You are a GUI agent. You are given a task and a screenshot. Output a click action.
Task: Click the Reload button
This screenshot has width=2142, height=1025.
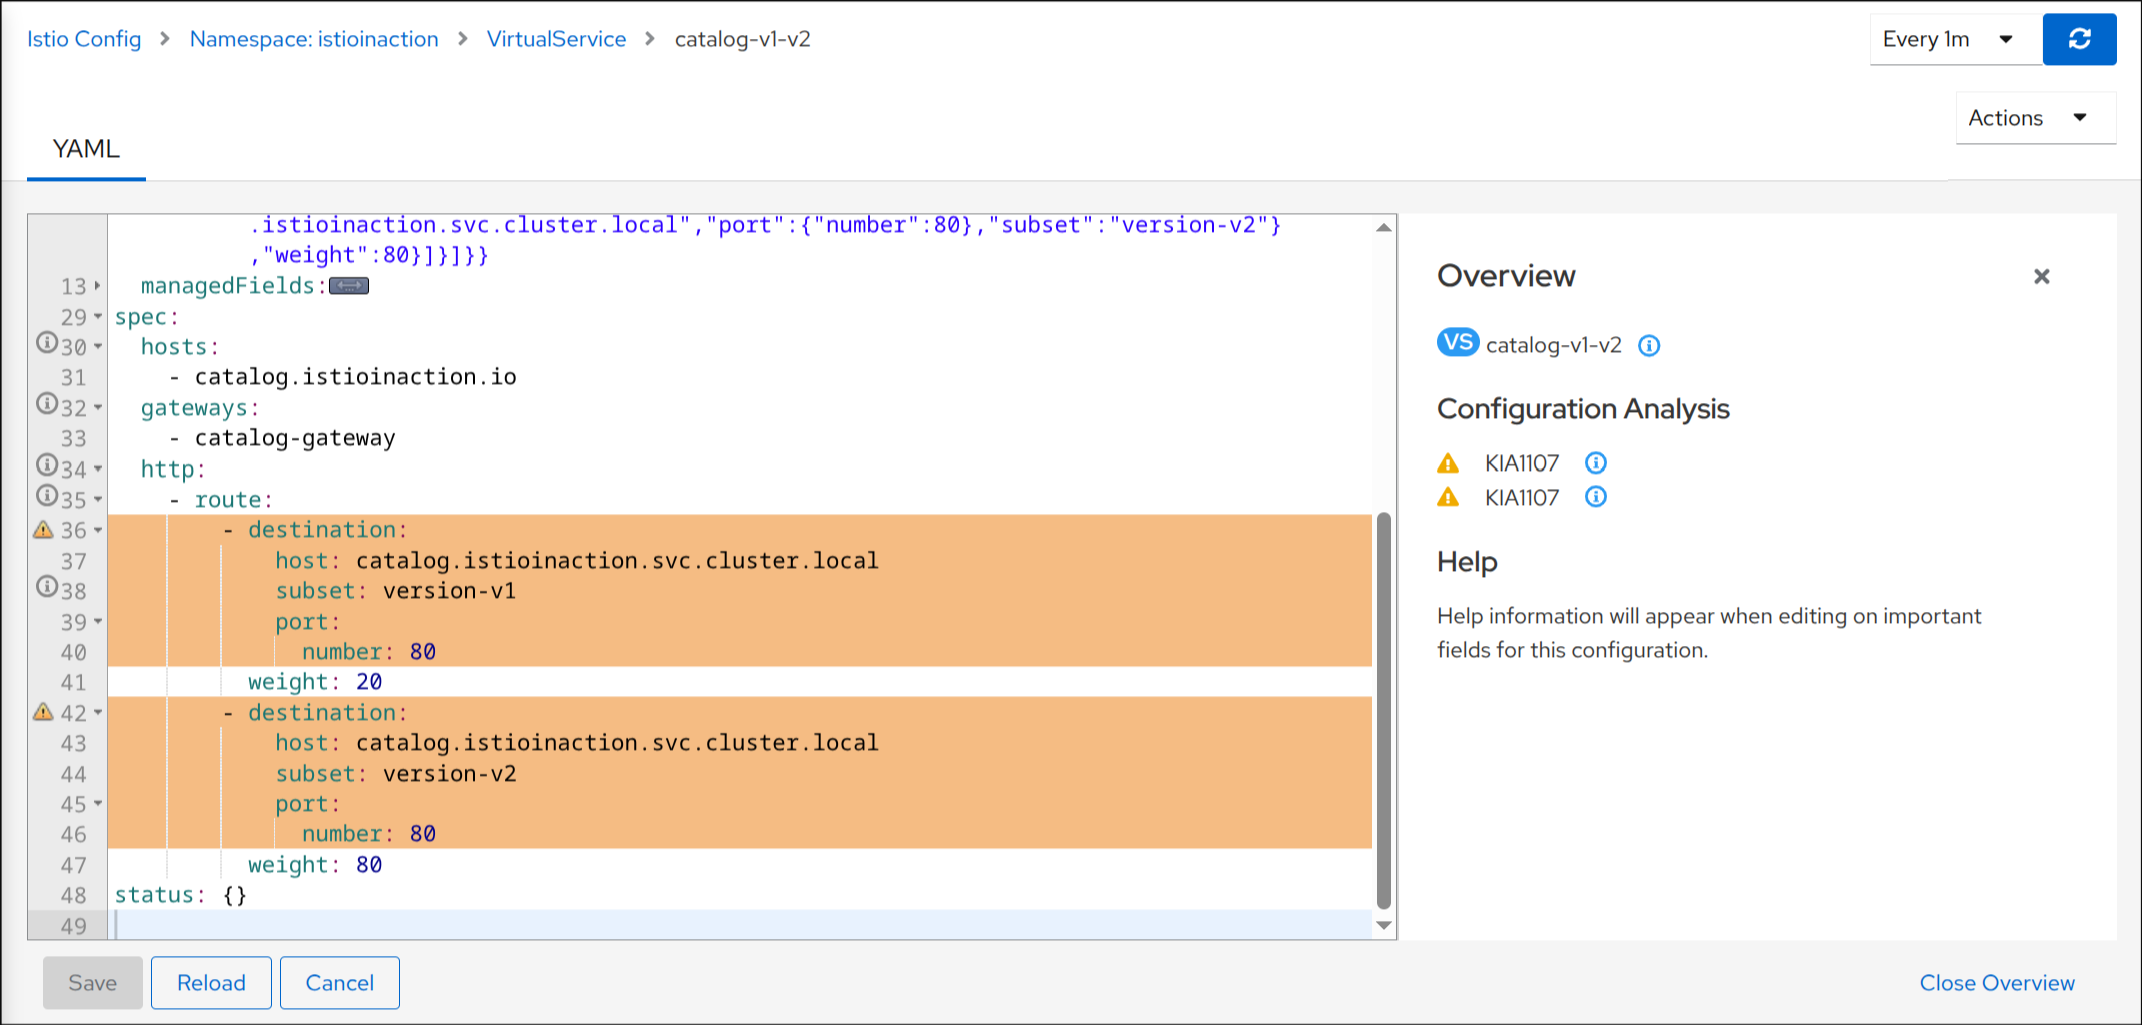[x=211, y=983]
